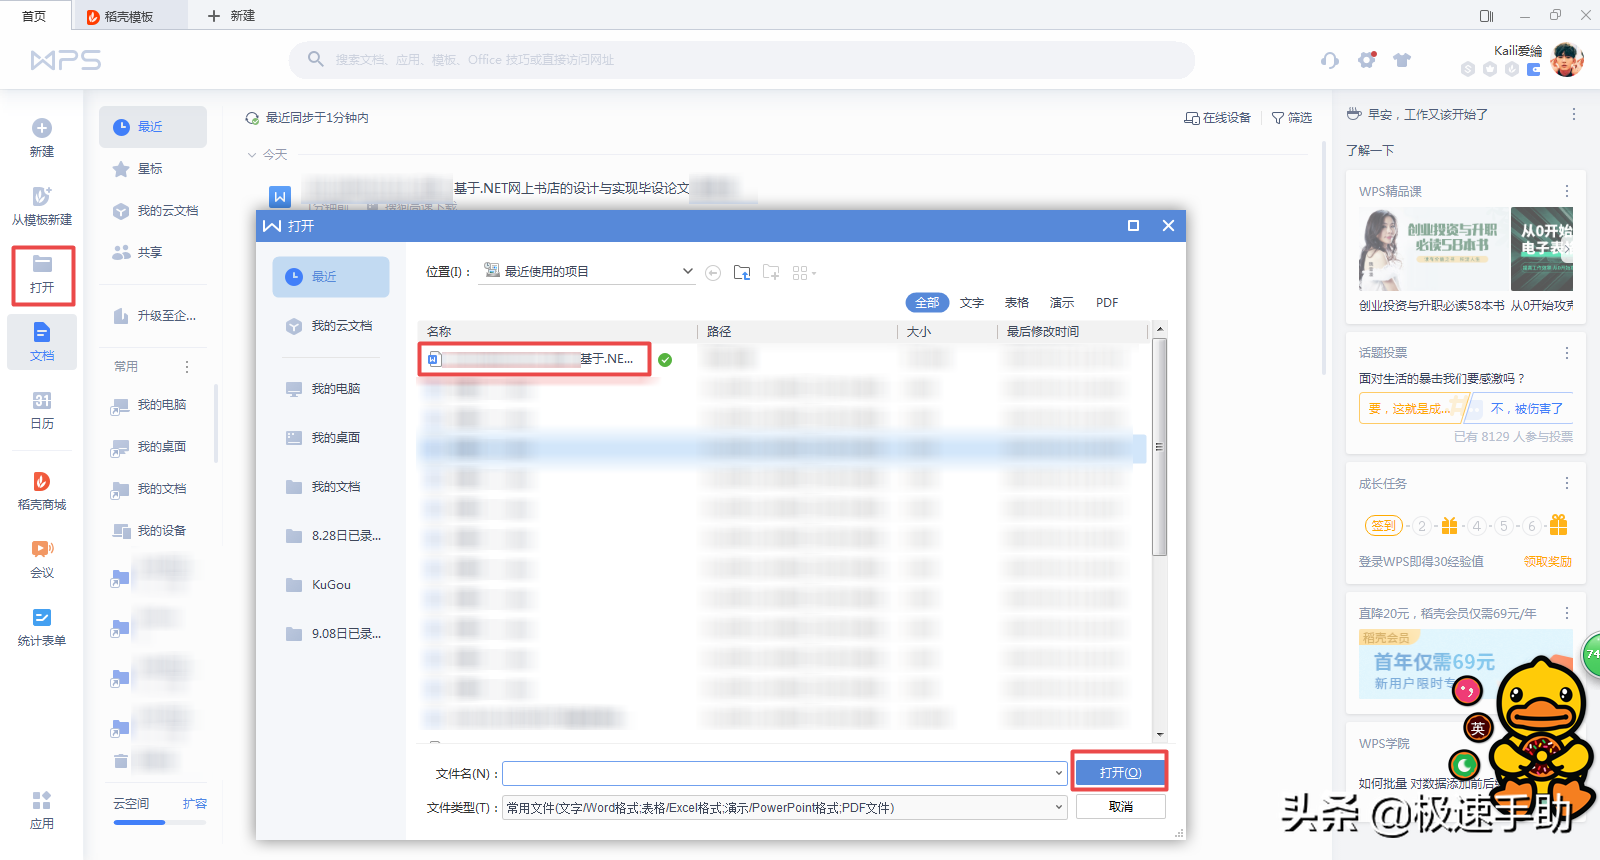Image resolution: width=1600 pixels, height=860 pixels.
Task: Click the skin T-shirt icon
Action: pos(1402,60)
